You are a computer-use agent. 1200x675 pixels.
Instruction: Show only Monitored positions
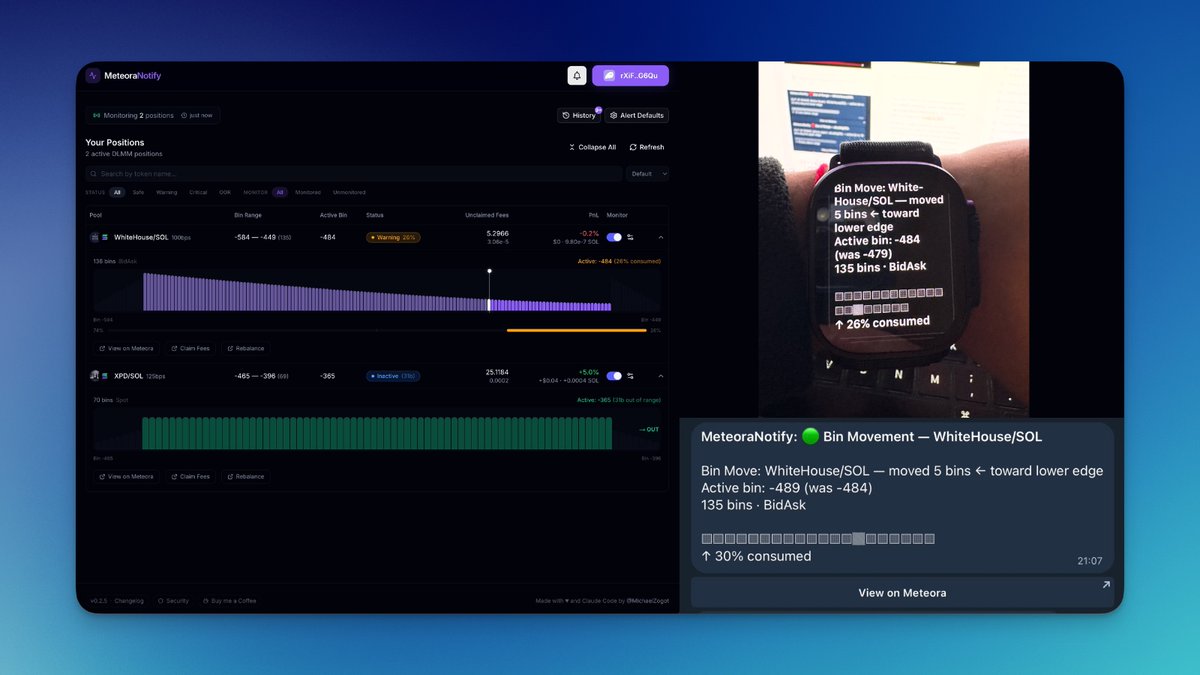click(x=308, y=192)
